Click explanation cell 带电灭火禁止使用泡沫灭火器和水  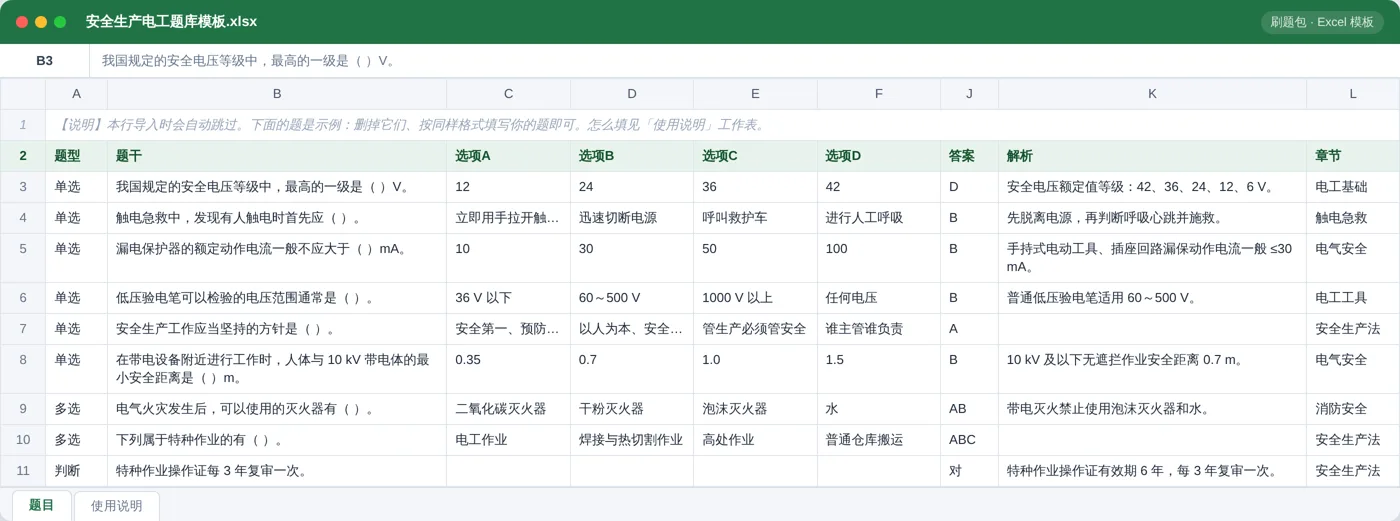pyautogui.click(x=1152, y=409)
